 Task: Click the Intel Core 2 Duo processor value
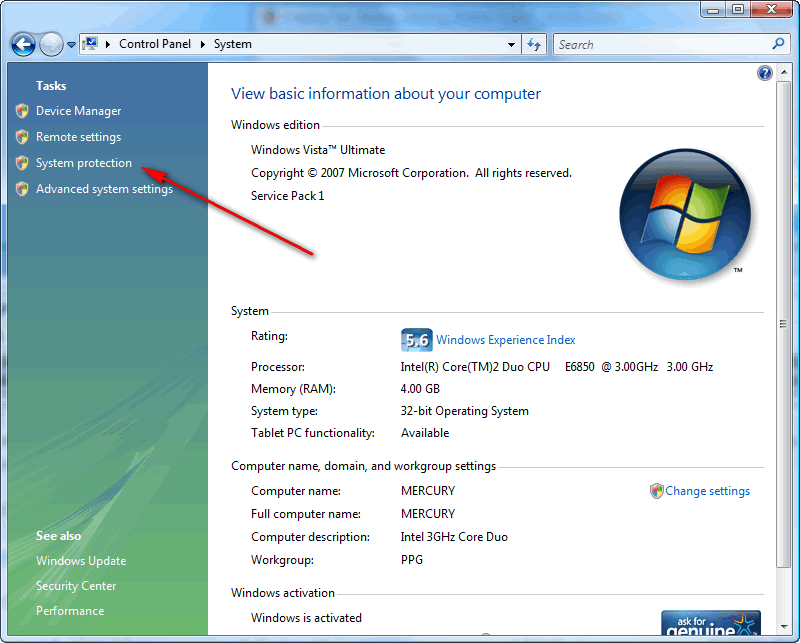pyautogui.click(x=557, y=367)
